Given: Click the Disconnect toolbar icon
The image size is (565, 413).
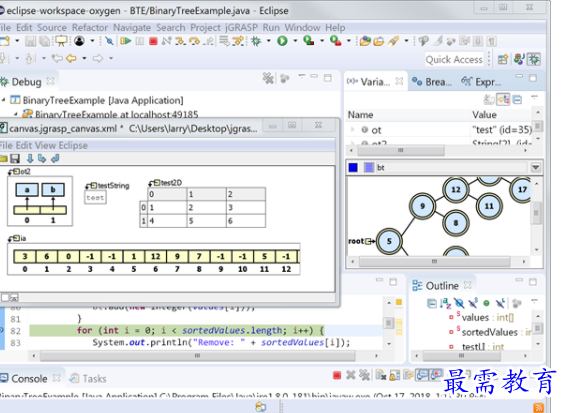Looking at the screenshot, I should point(166,41).
